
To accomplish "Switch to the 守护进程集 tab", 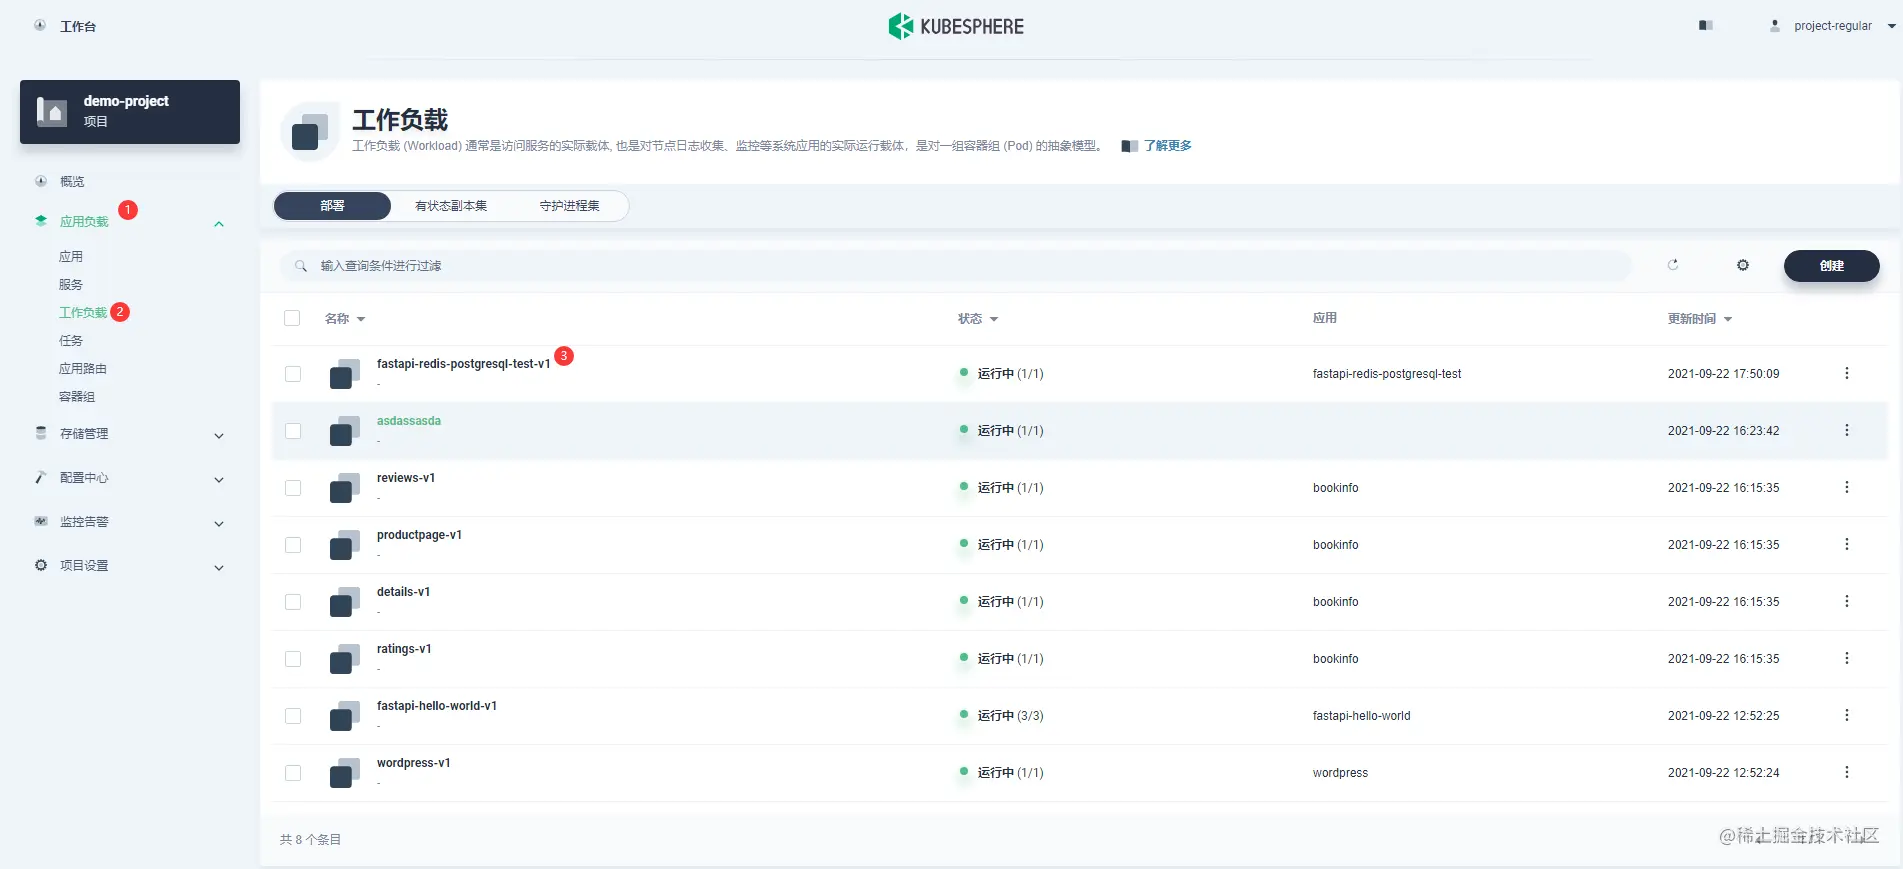I will [x=569, y=206].
